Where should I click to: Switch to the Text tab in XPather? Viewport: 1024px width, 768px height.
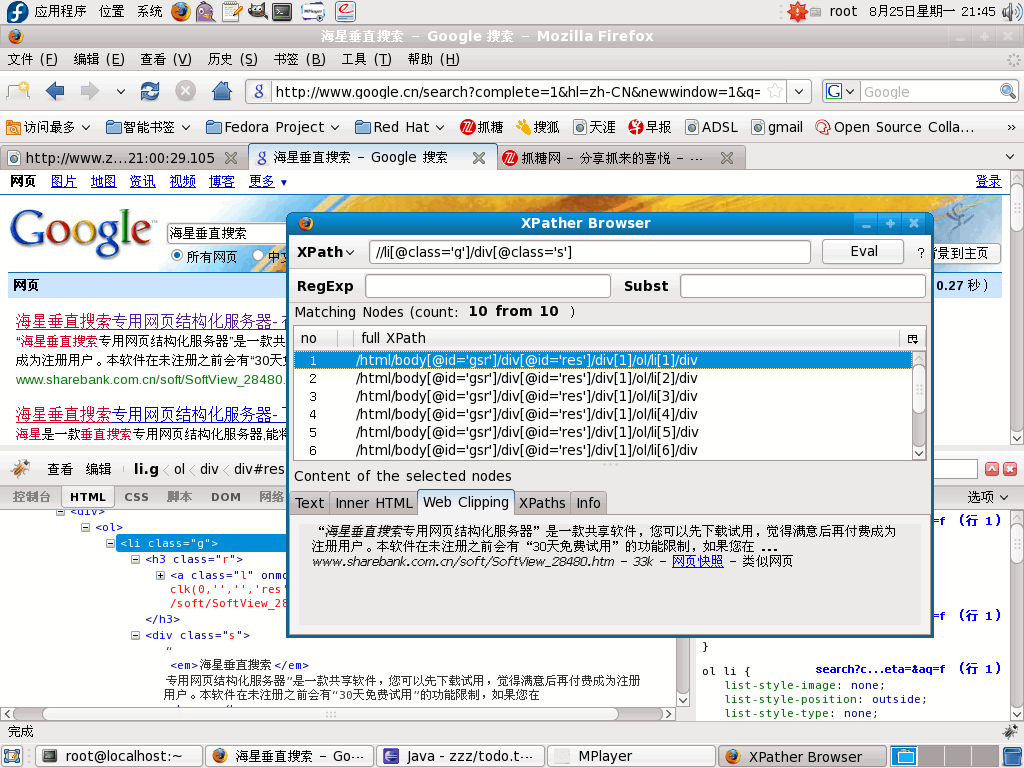click(309, 503)
